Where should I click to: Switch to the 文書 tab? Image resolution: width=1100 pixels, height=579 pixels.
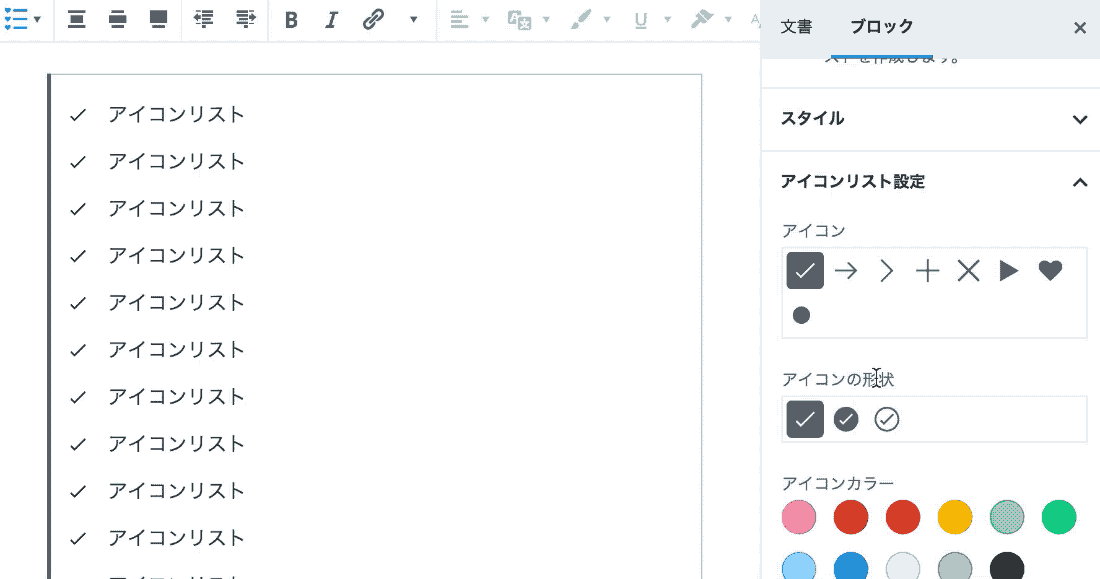coord(796,27)
